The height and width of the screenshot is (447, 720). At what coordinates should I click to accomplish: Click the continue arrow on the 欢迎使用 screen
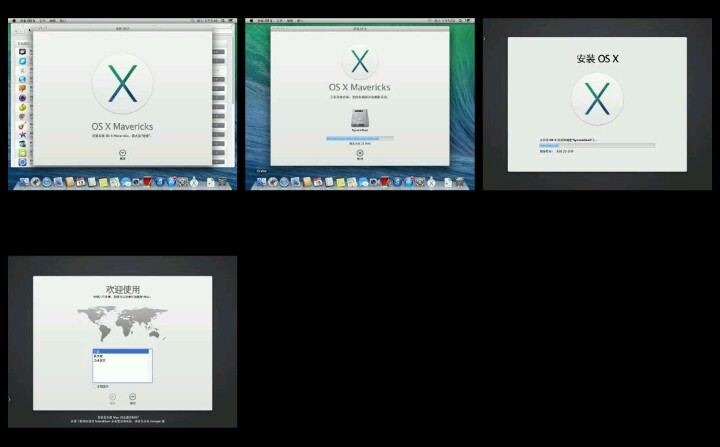point(132,396)
